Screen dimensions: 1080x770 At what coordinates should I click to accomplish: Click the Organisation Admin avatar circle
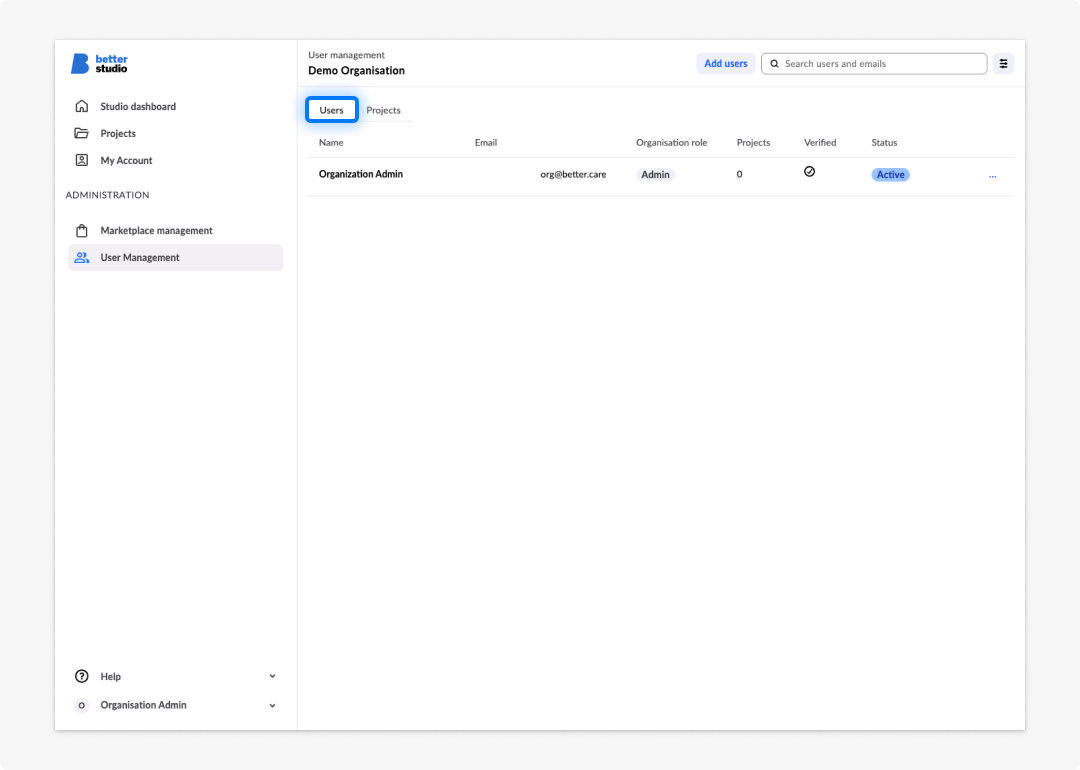[82, 705]
